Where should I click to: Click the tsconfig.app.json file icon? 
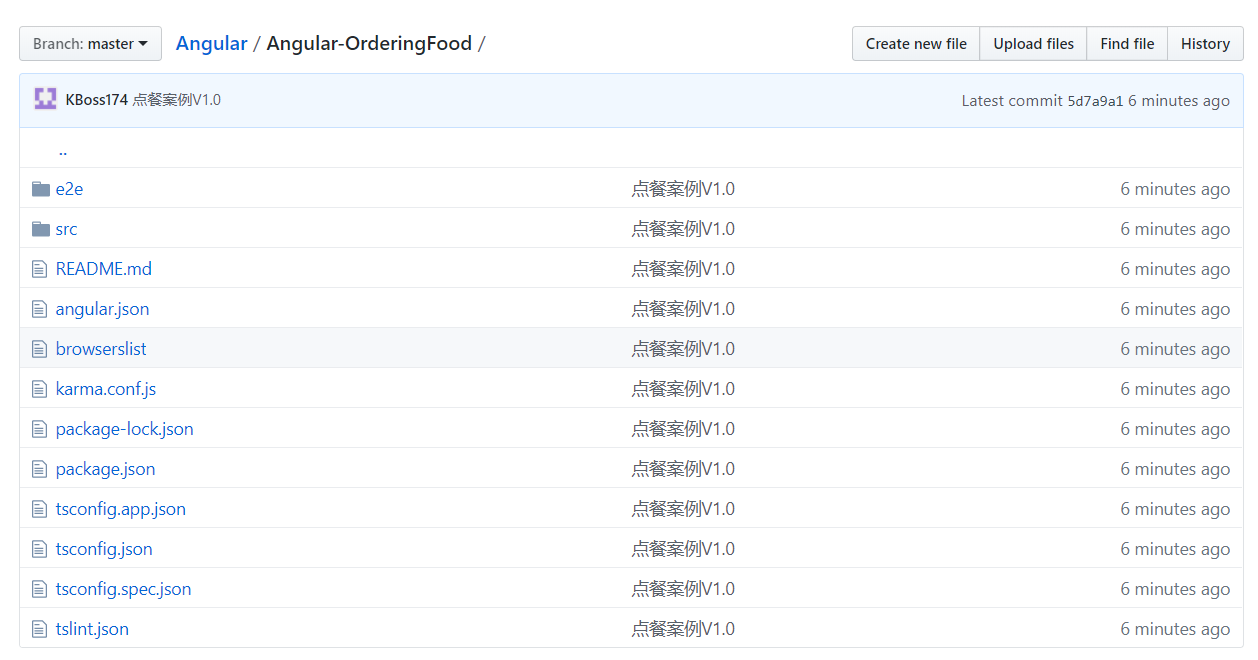40,509
